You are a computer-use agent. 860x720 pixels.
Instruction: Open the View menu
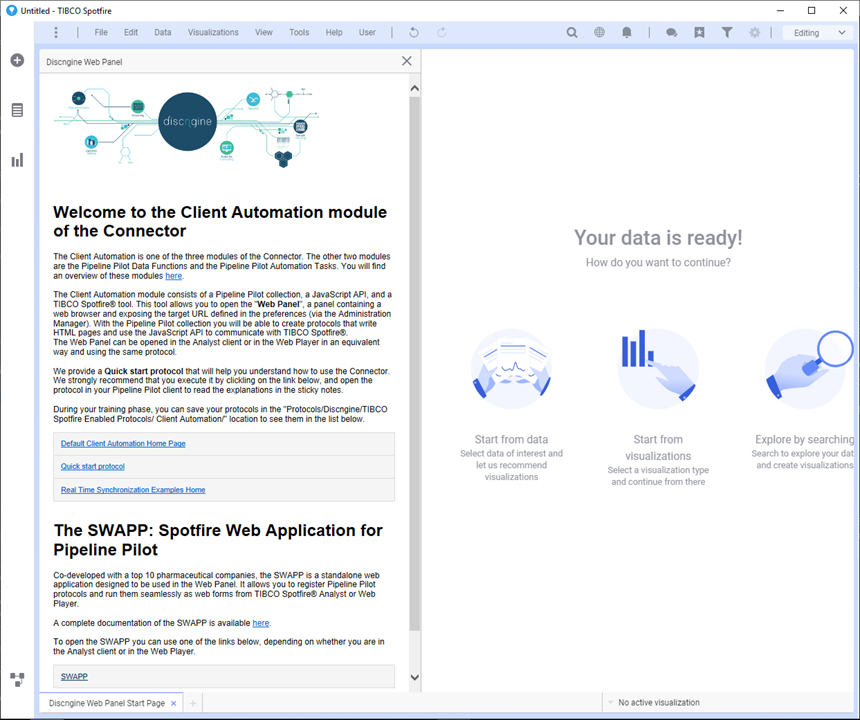coord(263,32)
